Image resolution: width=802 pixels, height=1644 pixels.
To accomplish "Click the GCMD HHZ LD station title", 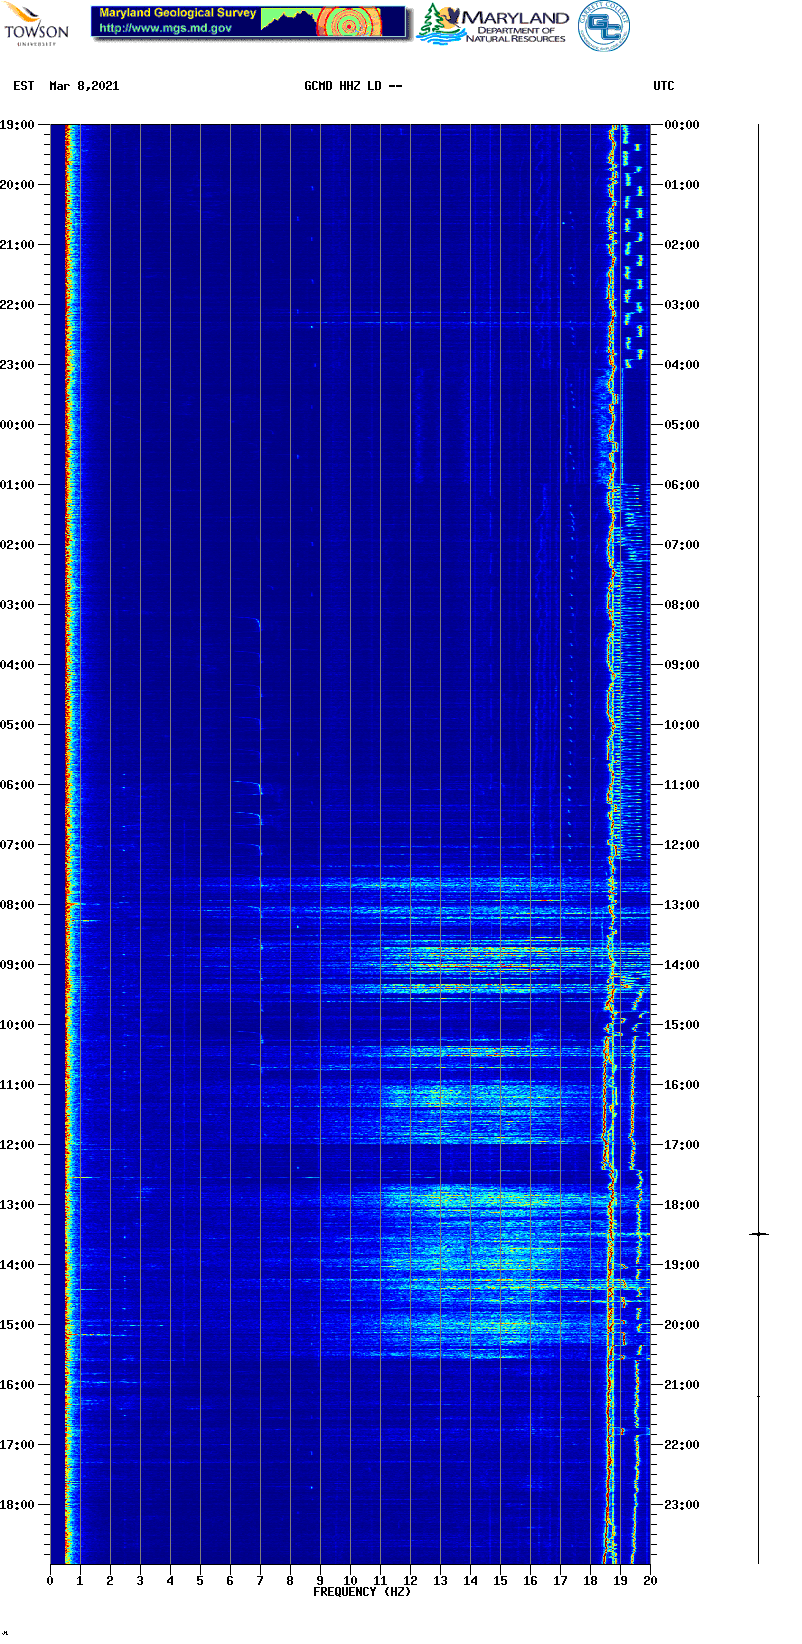I will [x=353, y=86].
